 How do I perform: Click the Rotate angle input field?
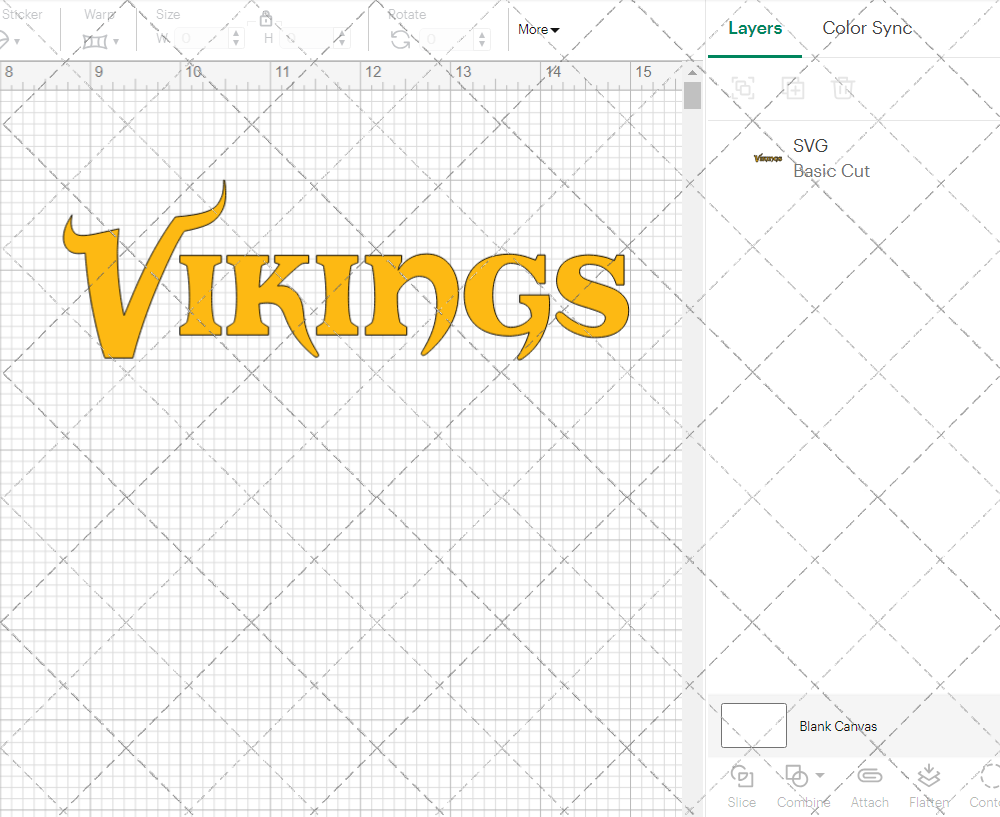tap(448, 39)
